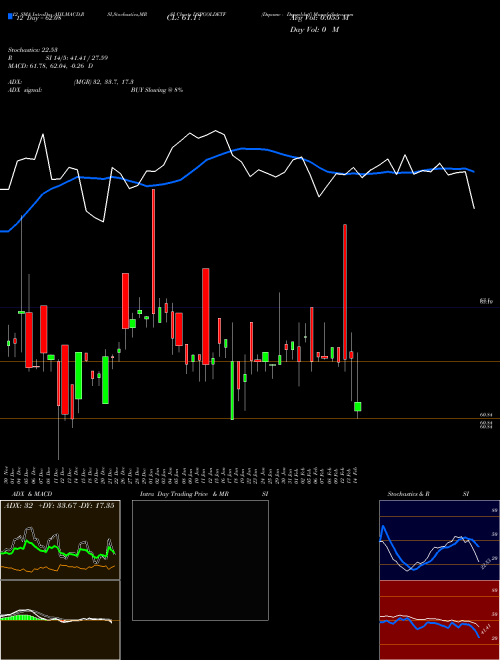This screenshot has width=500, height=660.
Task: Click the 'Stochastics & R' panel title
Action: pyautogui.click(x=409, y=494)
